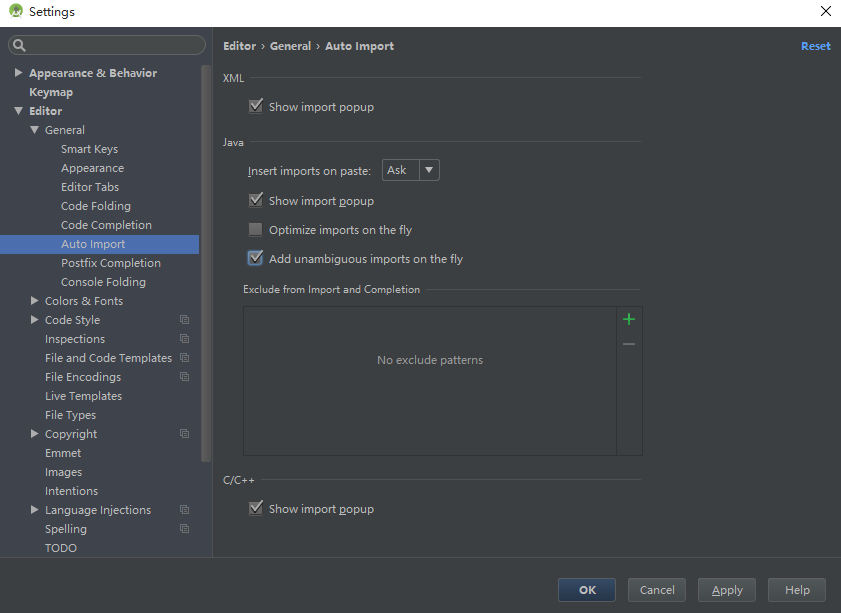The width and height of the screenshot is (841, 613).
Task: Enable Optimize imports on the fly
Action: point(256,230)
